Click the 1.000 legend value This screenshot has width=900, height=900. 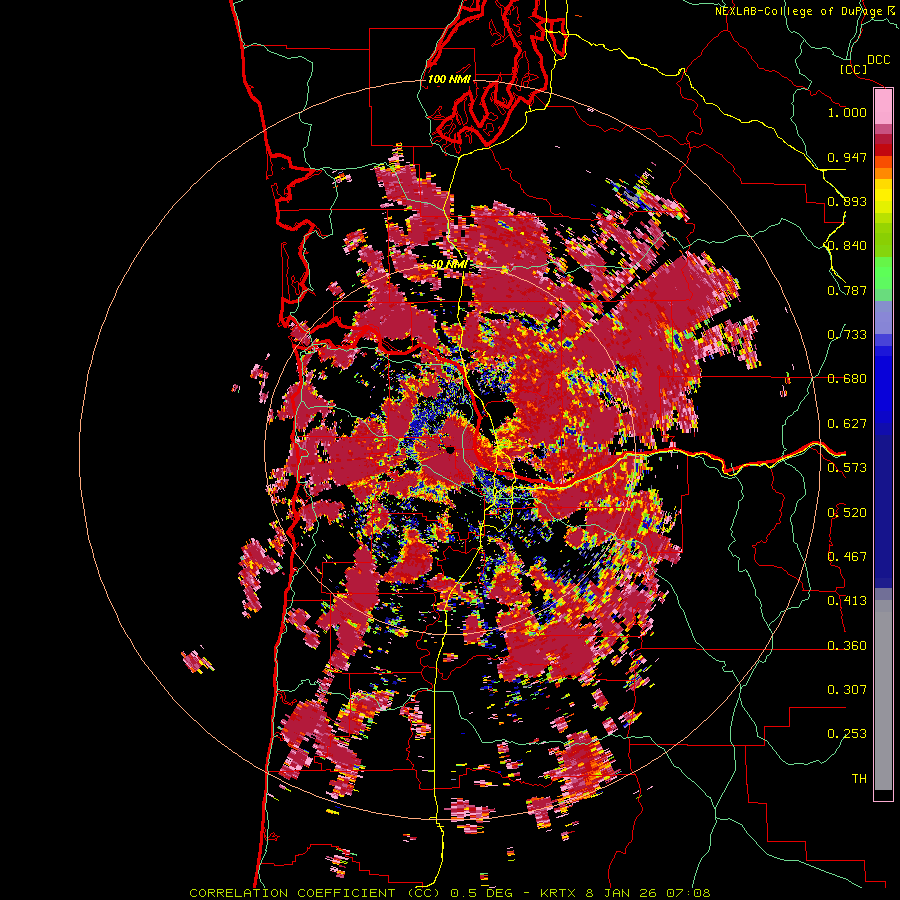847,112
